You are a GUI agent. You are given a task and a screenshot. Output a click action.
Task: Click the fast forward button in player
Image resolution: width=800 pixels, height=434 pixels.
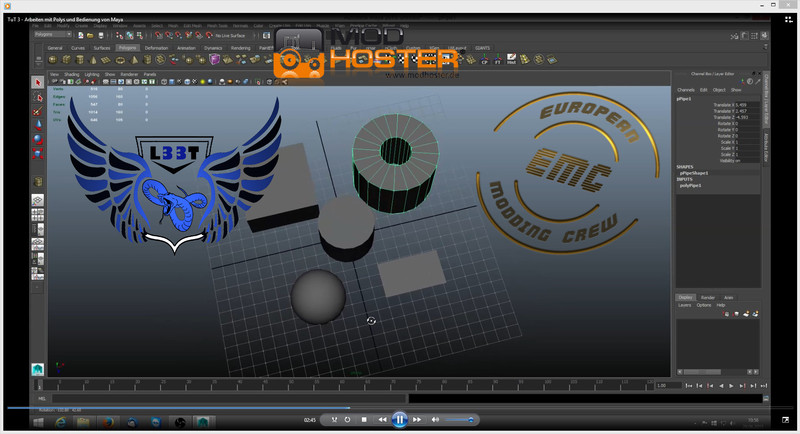[417, 420]
